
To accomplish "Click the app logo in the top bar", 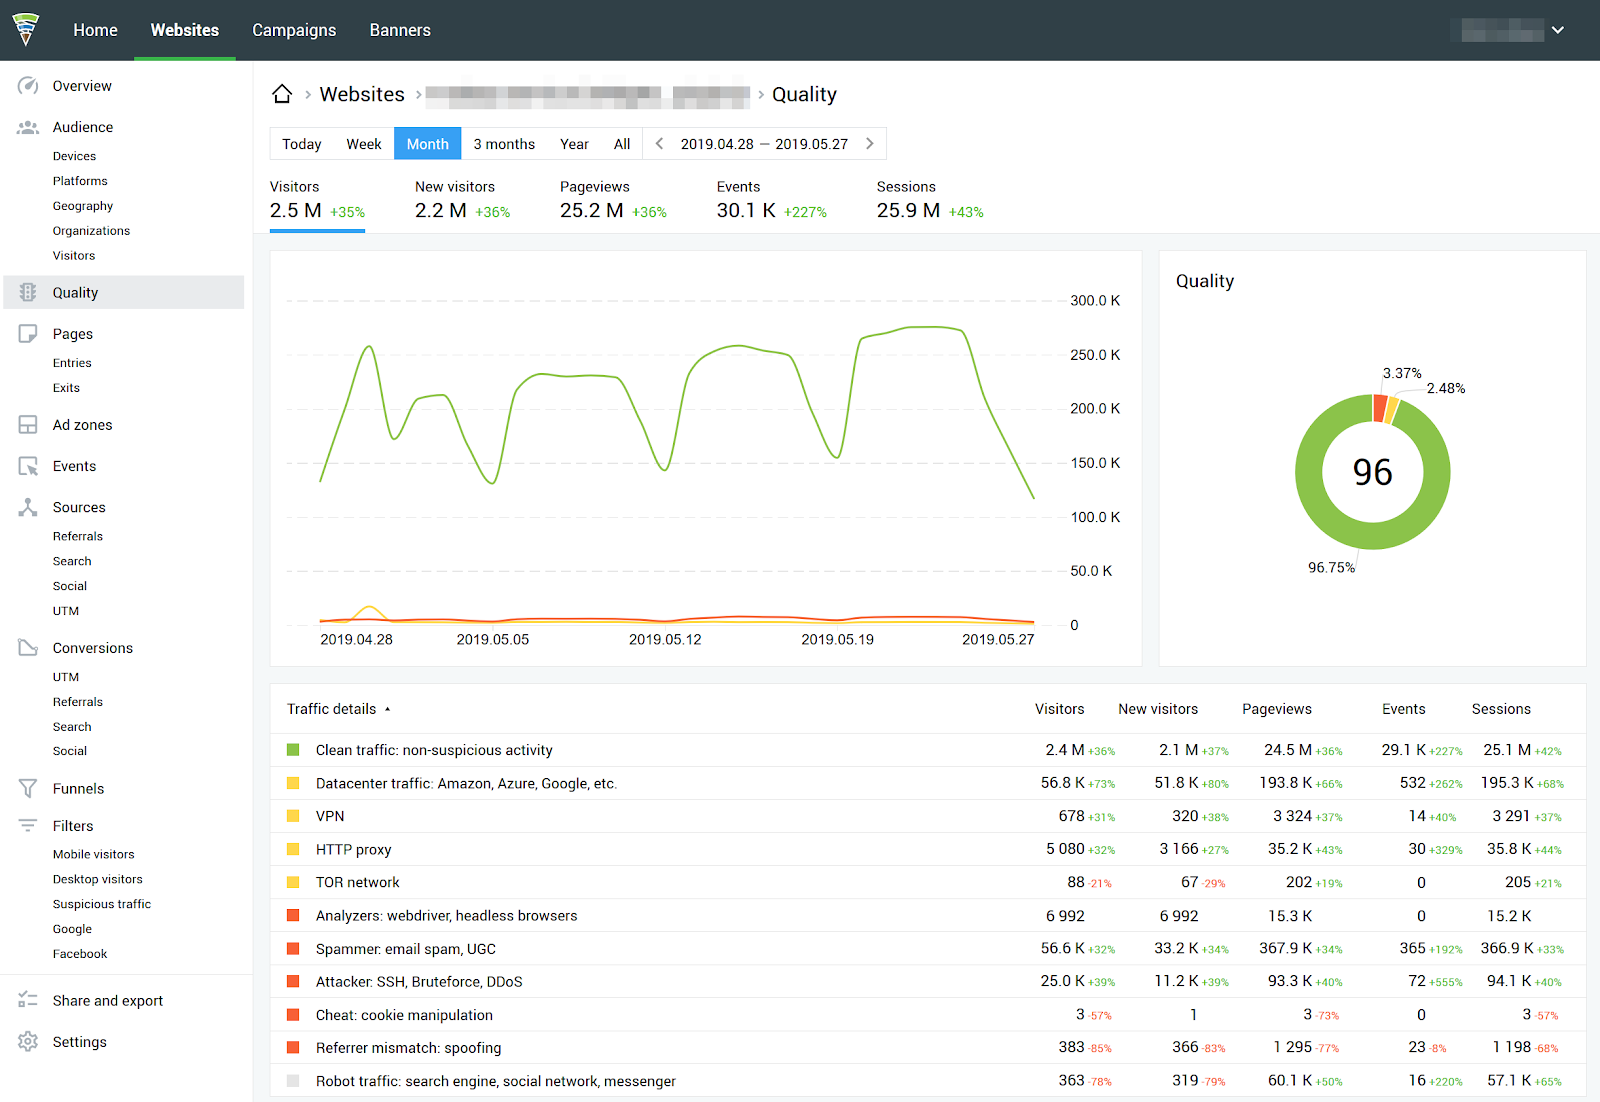I will click(26, 29).
